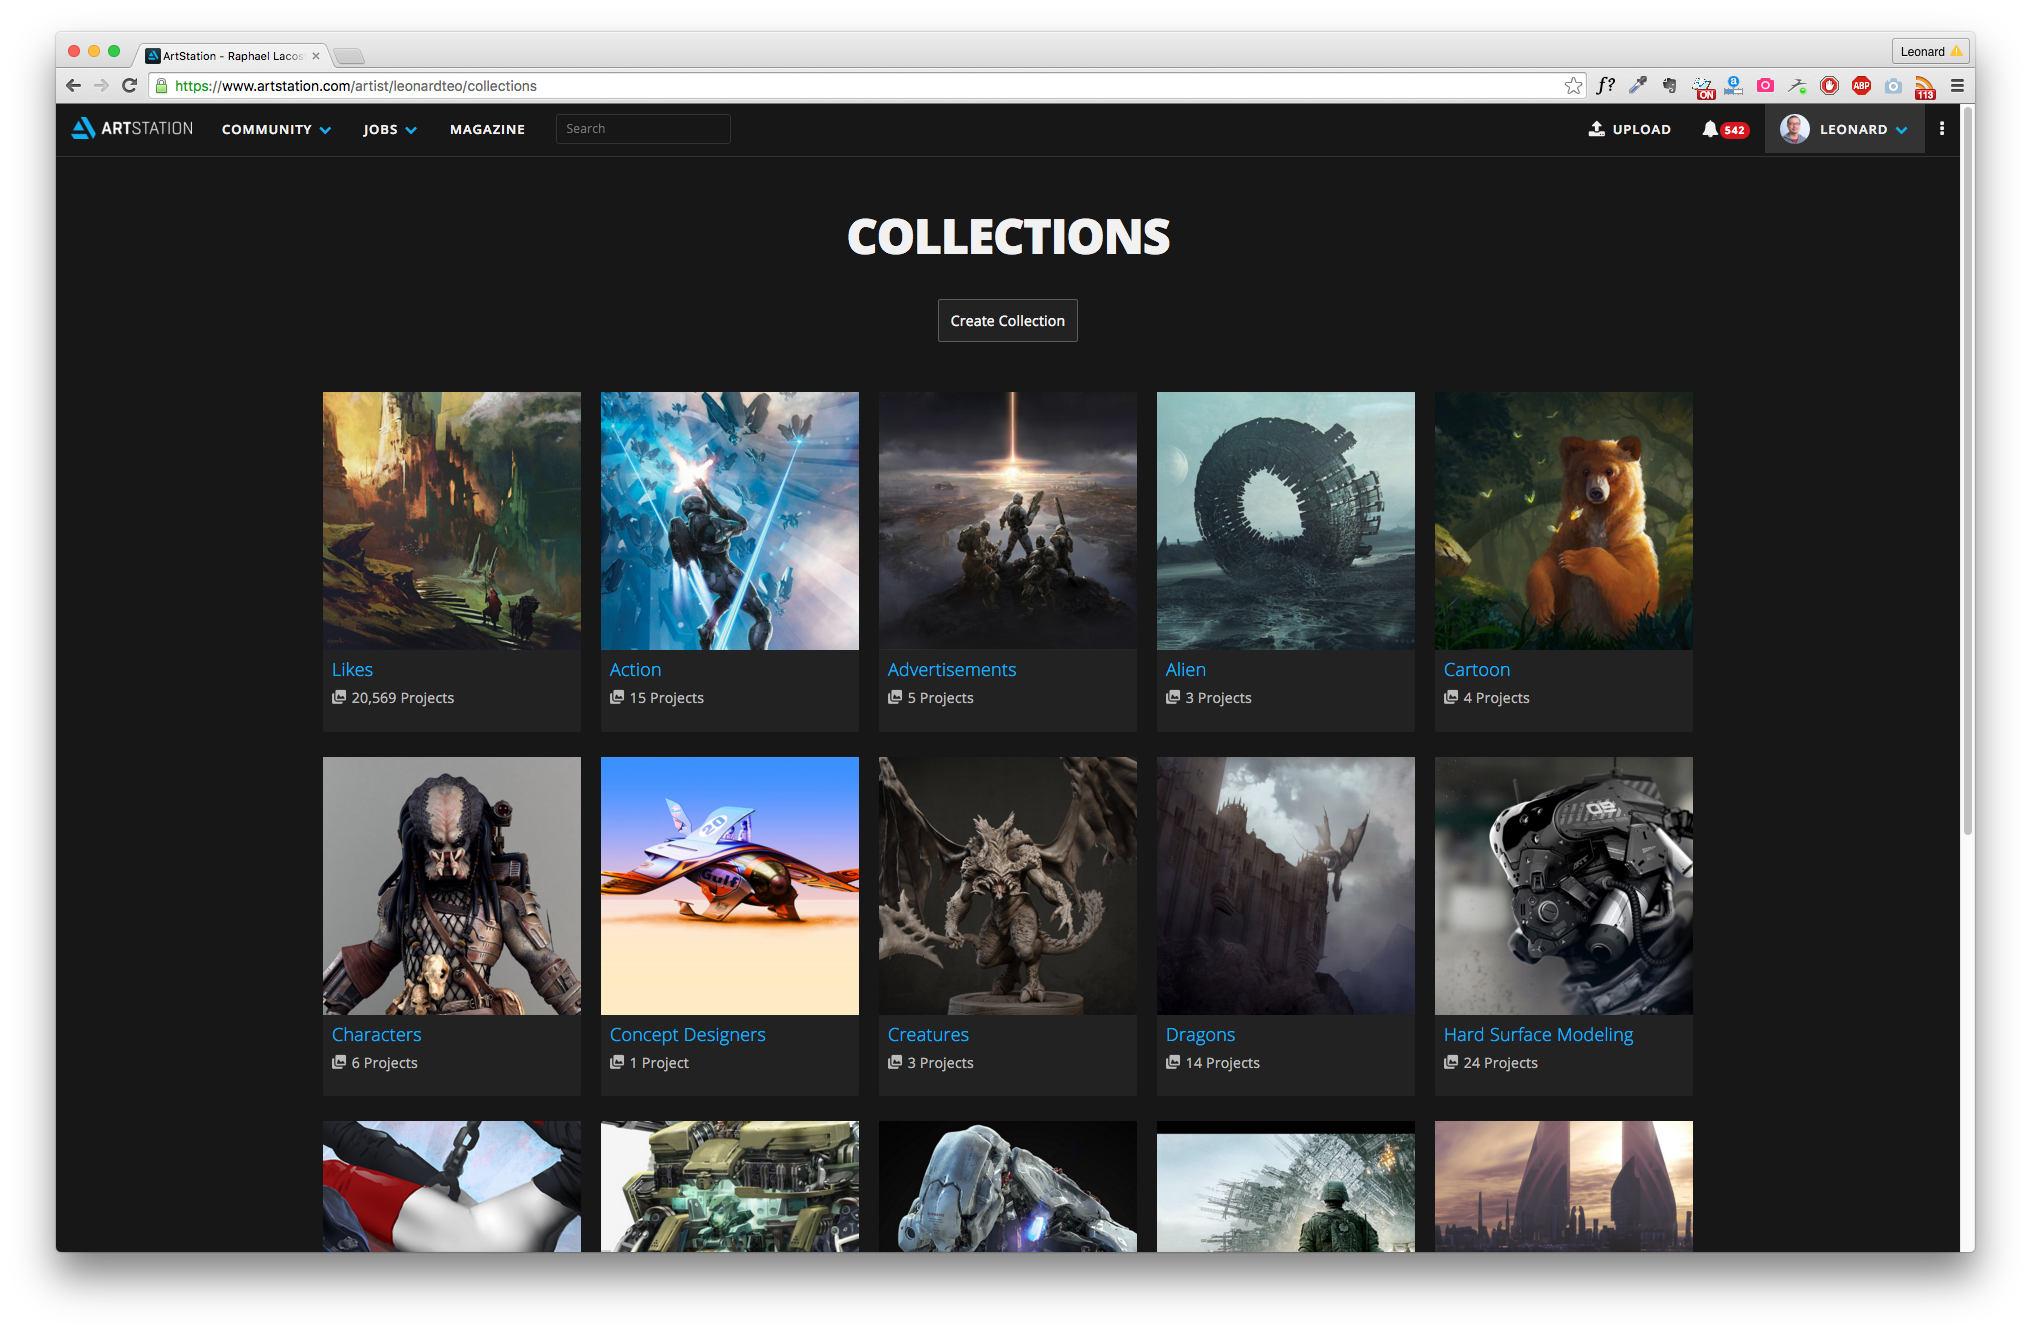2031x1332 pixels.
Task: Click the Evernote elephant extension icon
Action: point(1669,86)
